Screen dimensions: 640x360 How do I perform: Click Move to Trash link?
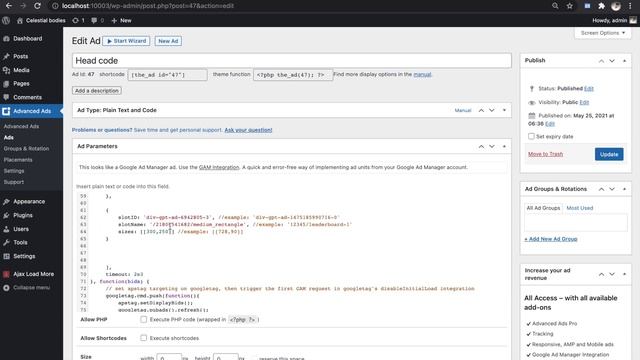pyautogui.click(x=545, y=154)
